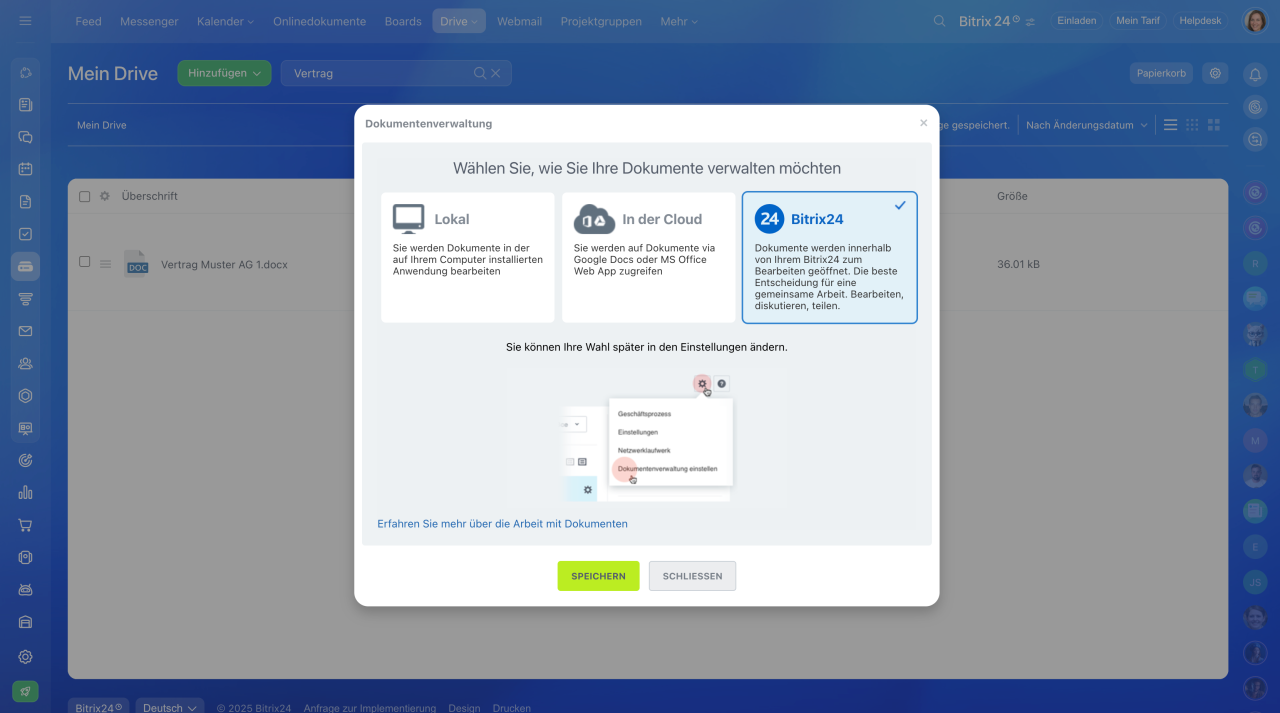Switch to list view
Screen dimensions: 1280x713
[x=1170, y=125]
